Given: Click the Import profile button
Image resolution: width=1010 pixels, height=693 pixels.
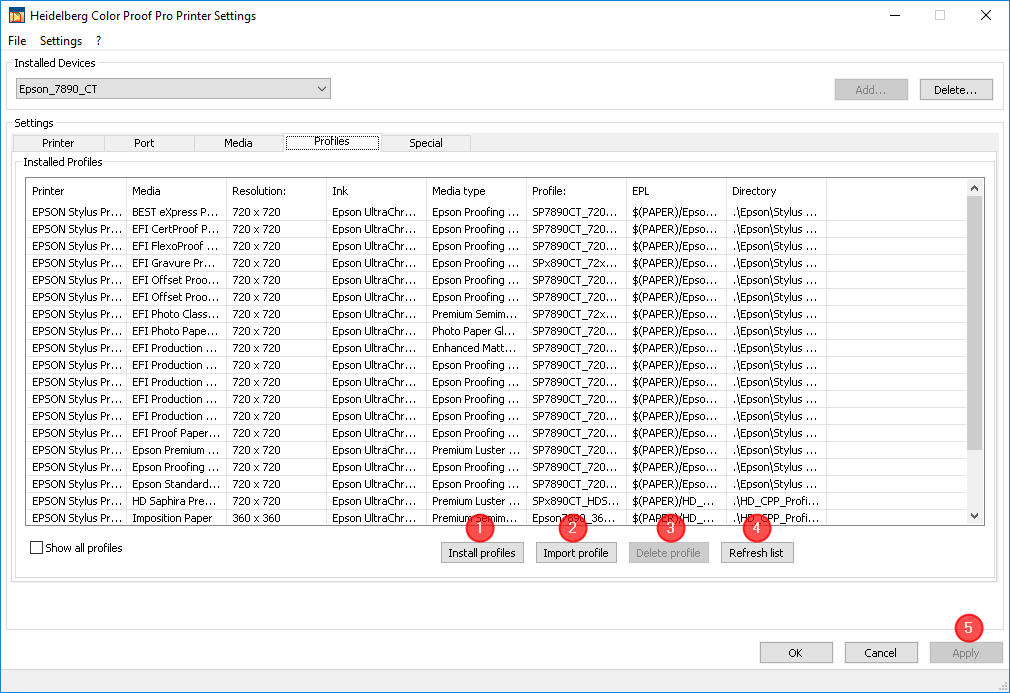Looking at the screenshot, I should pyautogui.click(x=576, y=553).
